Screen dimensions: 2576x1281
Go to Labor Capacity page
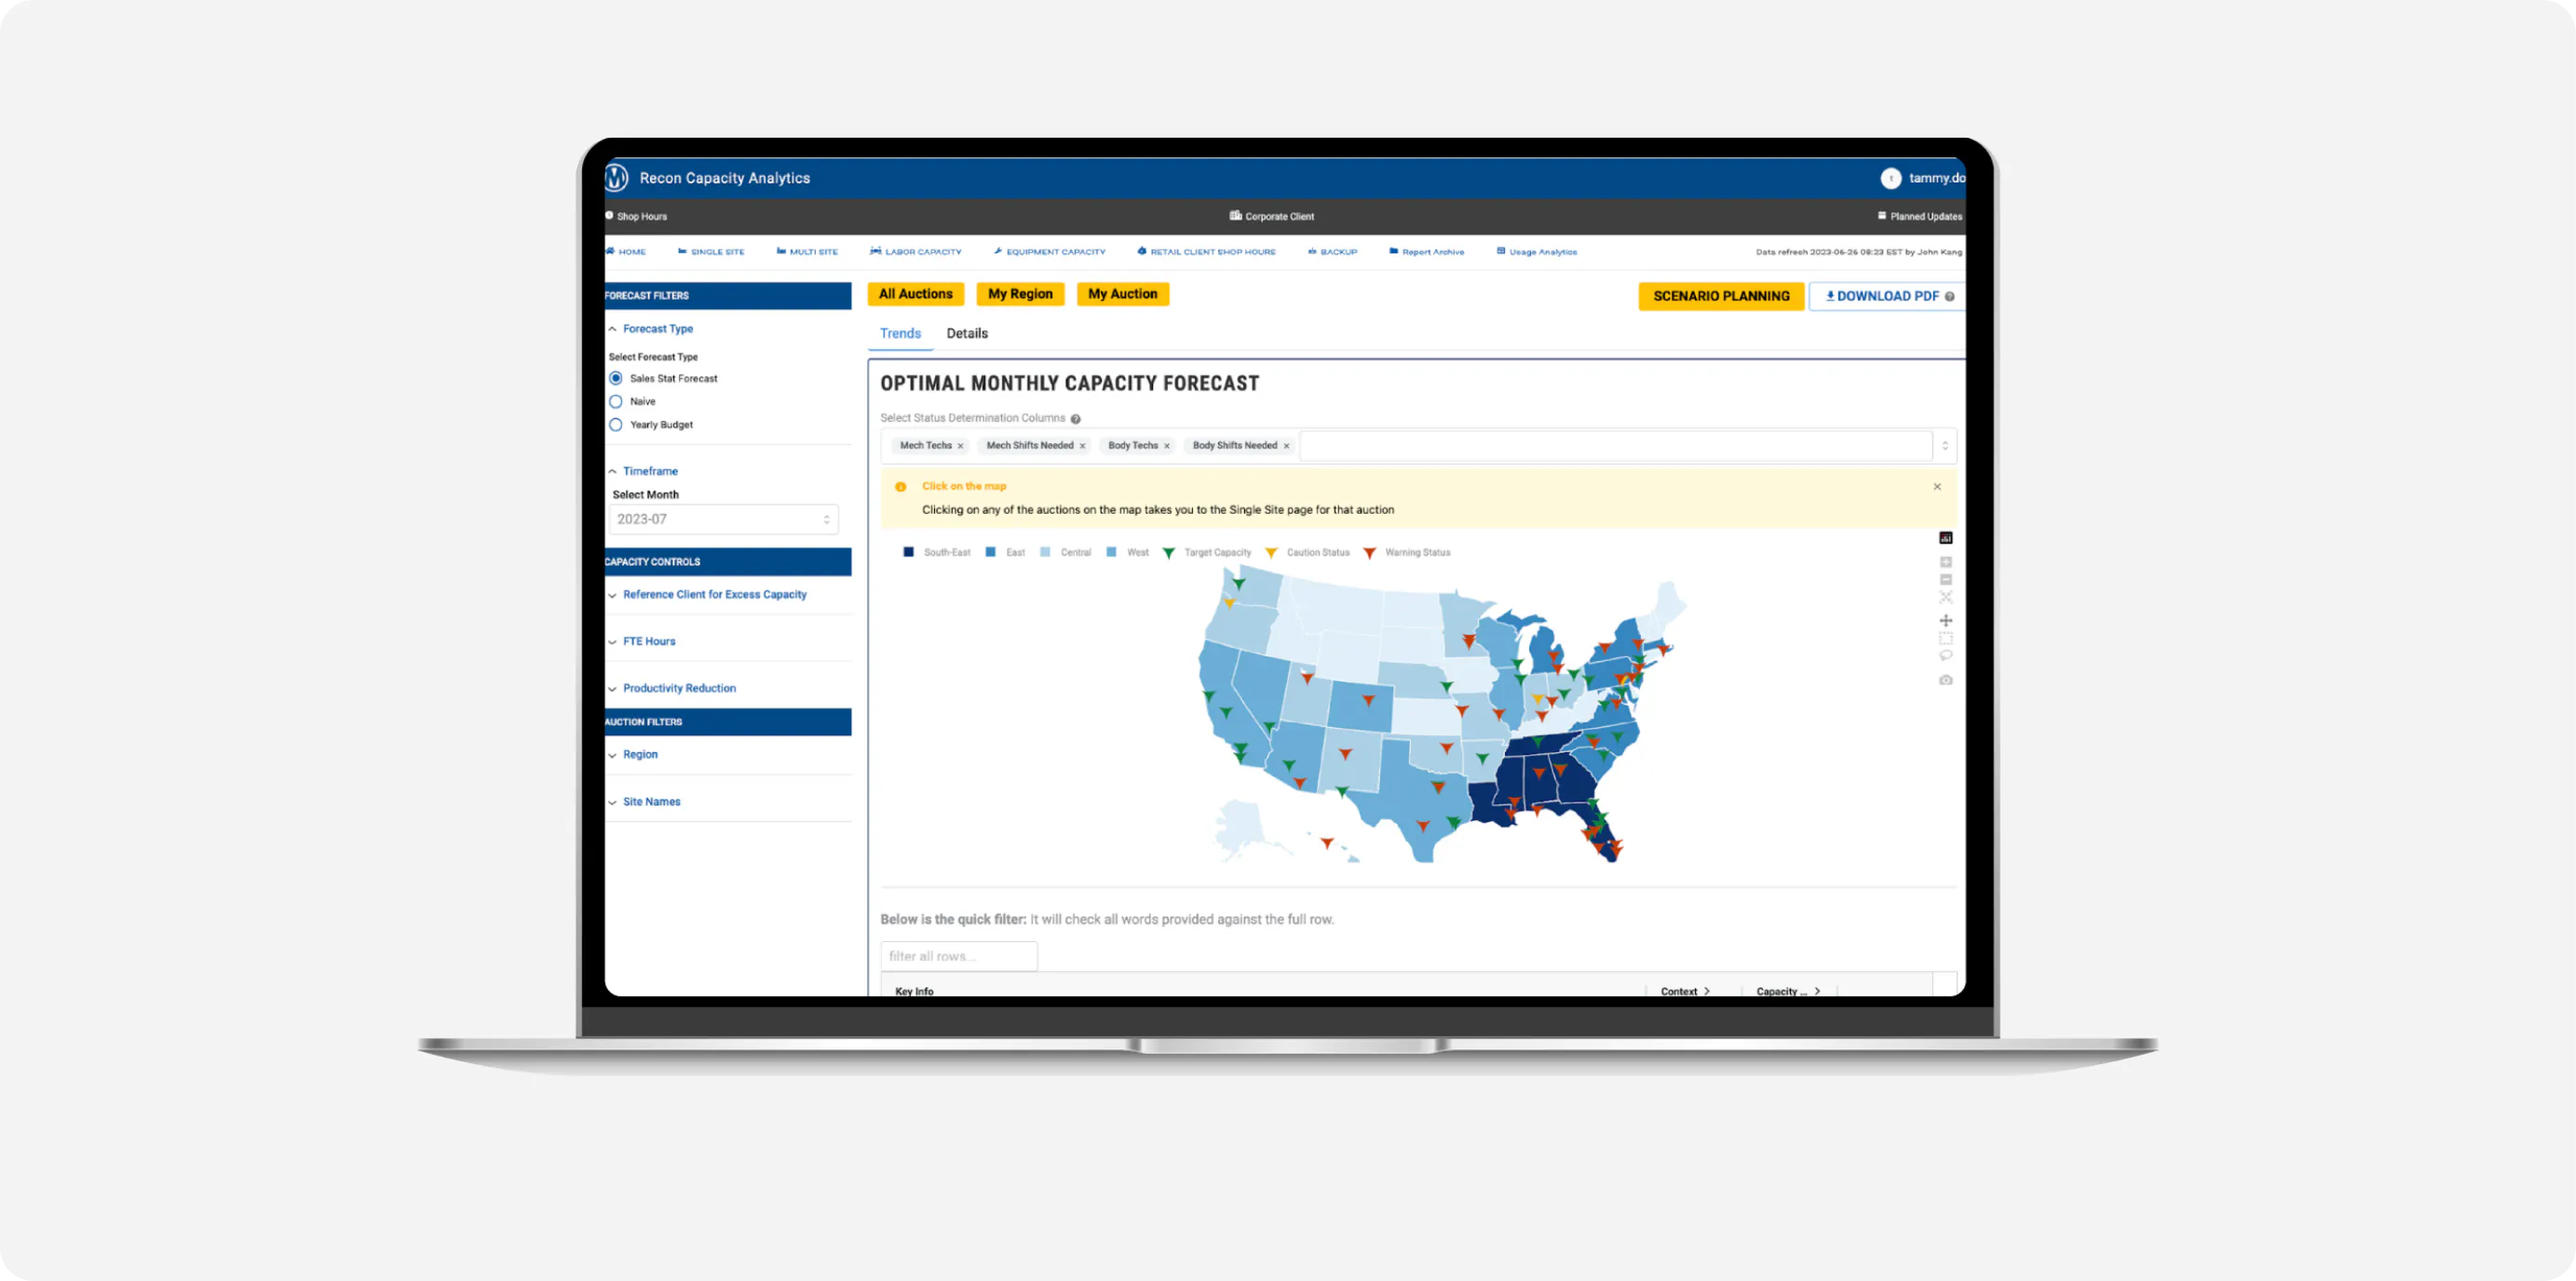pos(916,252)
